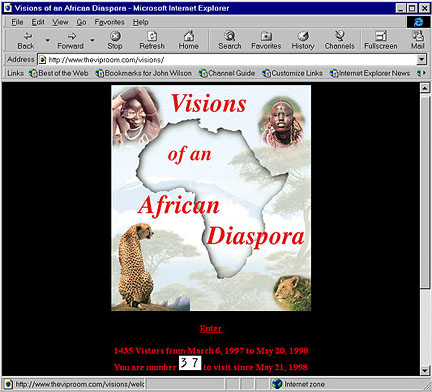Open Bookmarks for John Wilson link
Screen dimensions: 432x392
[x=144, y=73]
